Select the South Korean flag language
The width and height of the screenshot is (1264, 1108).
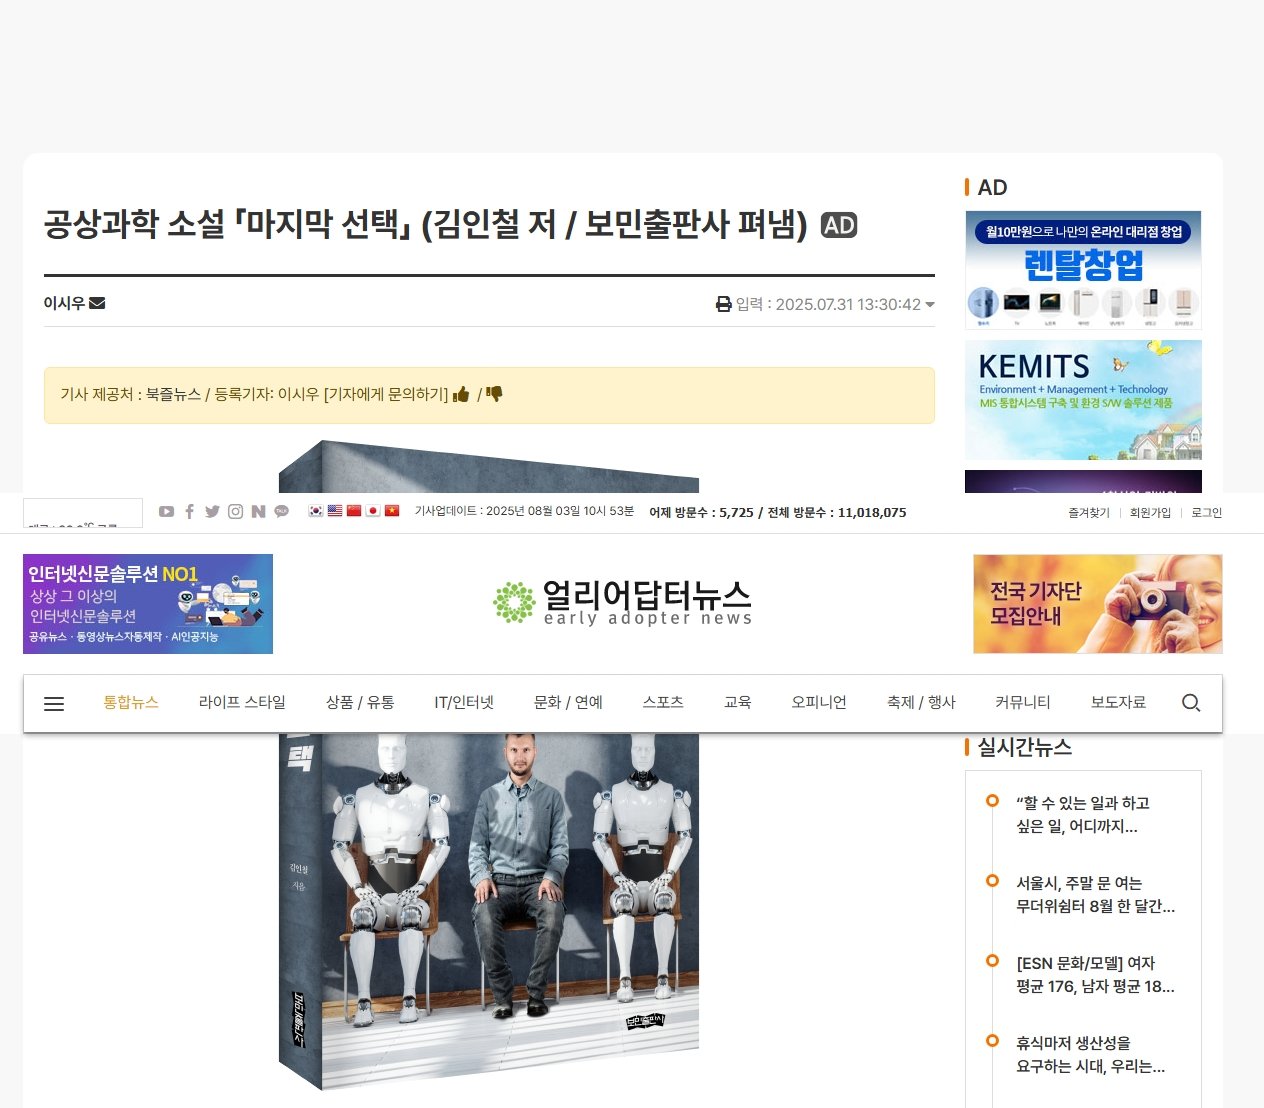coord(316,511)
